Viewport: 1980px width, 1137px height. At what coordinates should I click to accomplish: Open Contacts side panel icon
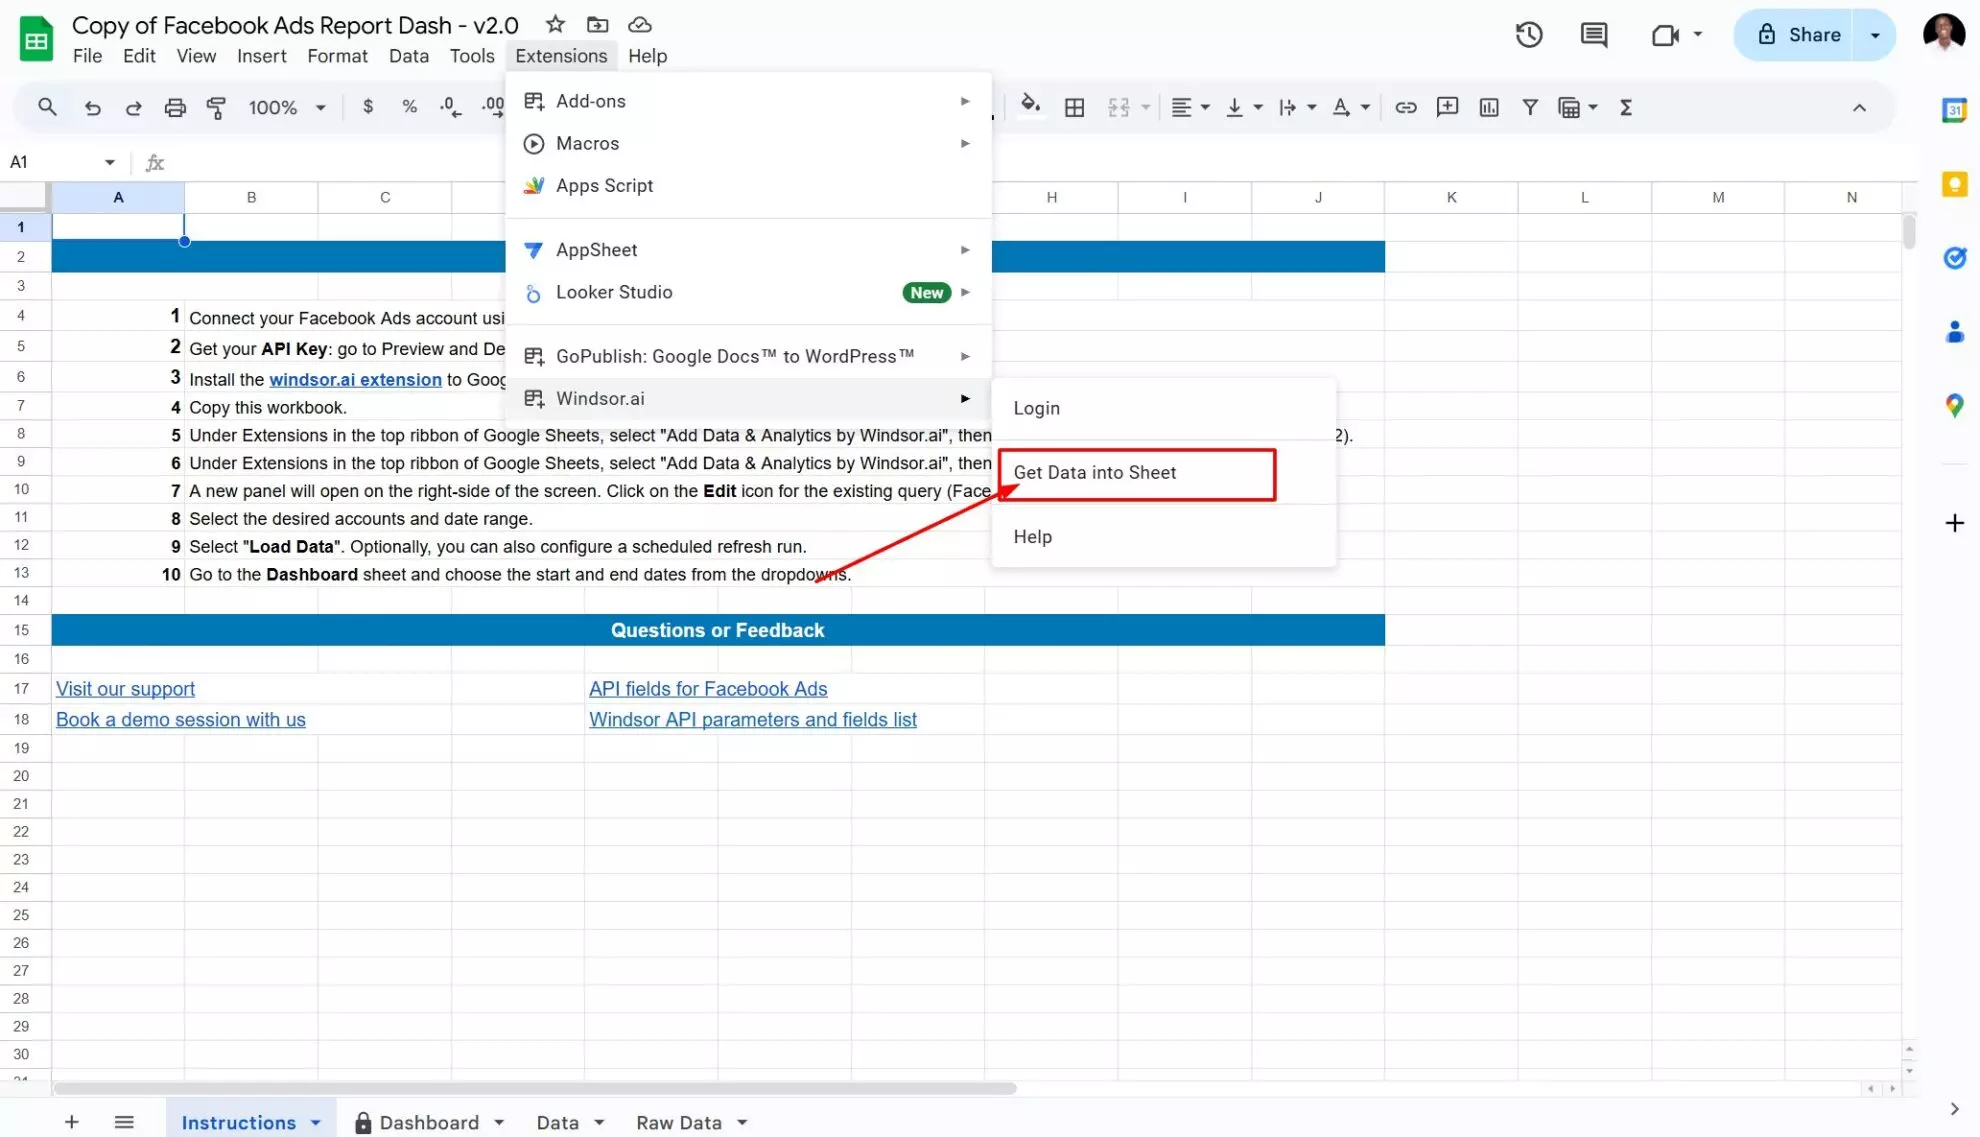(1954, 332)
